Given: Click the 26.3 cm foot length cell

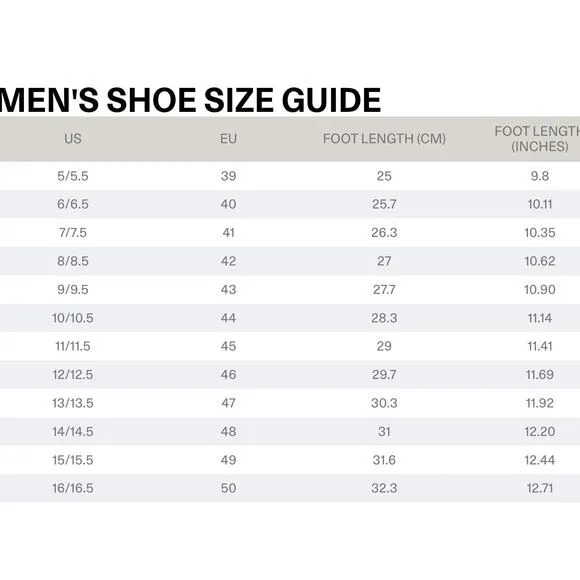Looking at the screenshot, I should 384,233.
